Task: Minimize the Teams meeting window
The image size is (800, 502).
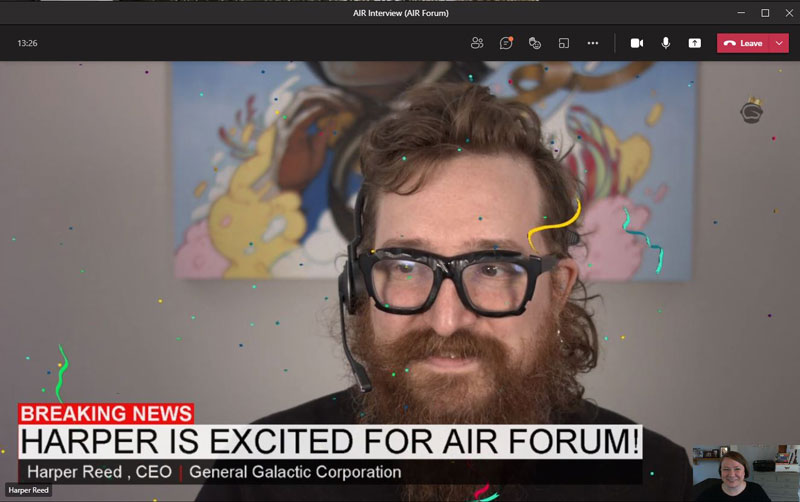Action: click(741, 13)
